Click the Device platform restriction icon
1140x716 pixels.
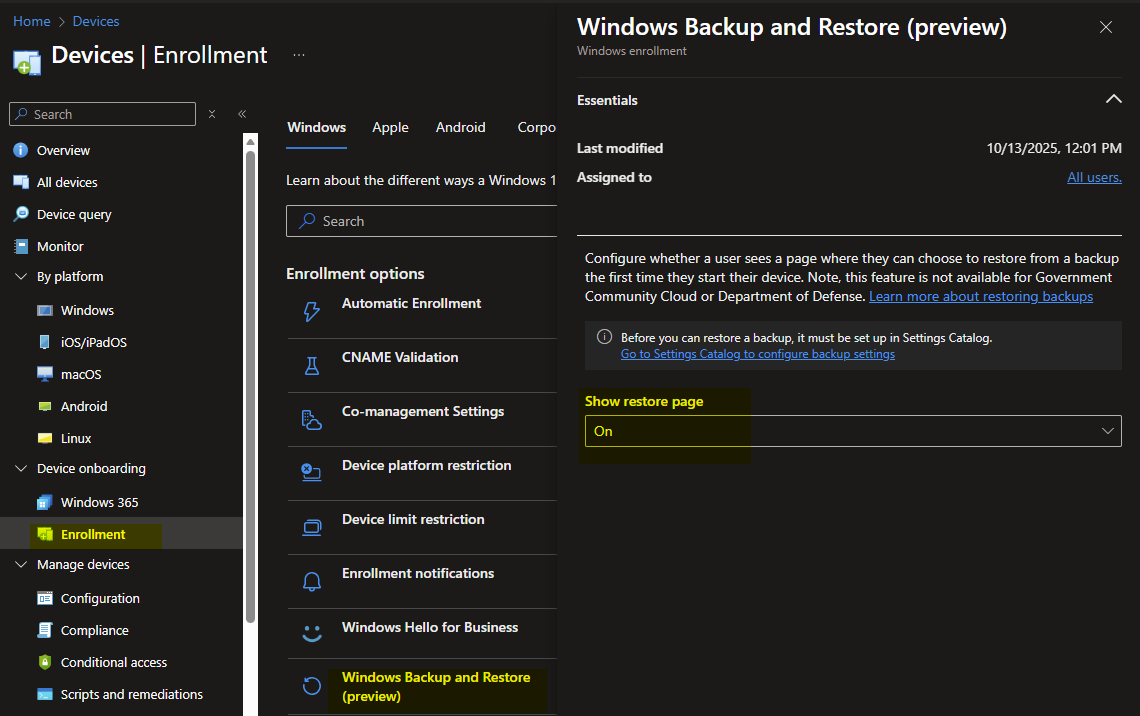click(x=311, y=473)
